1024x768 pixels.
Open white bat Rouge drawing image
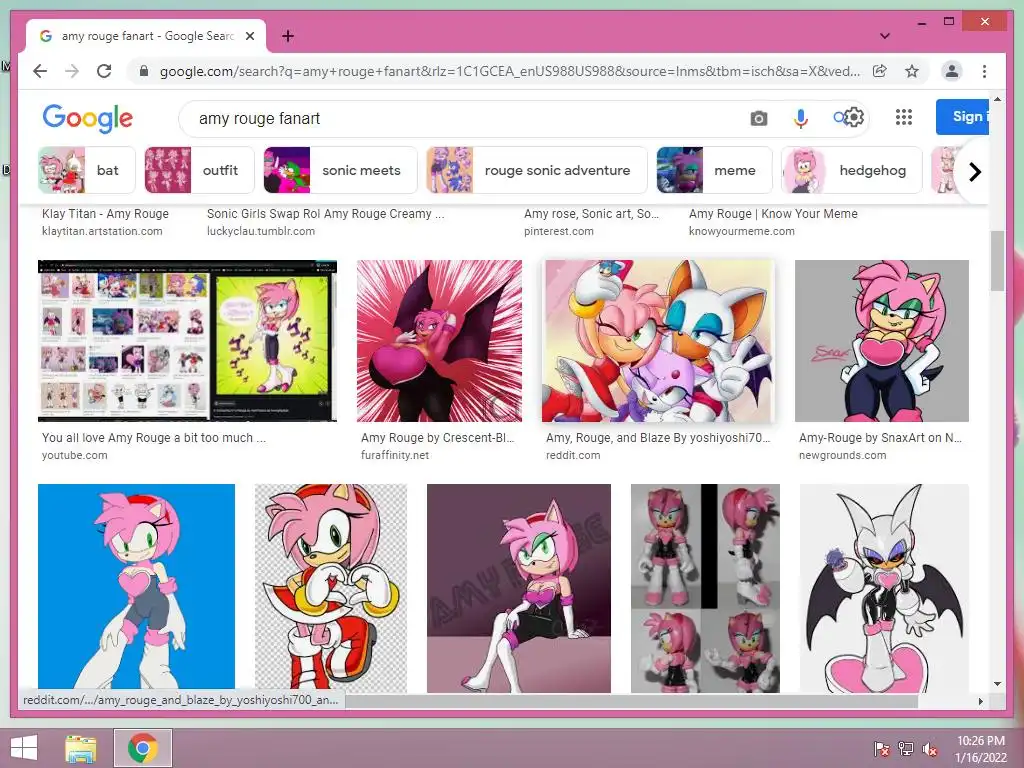click(884, 588)
